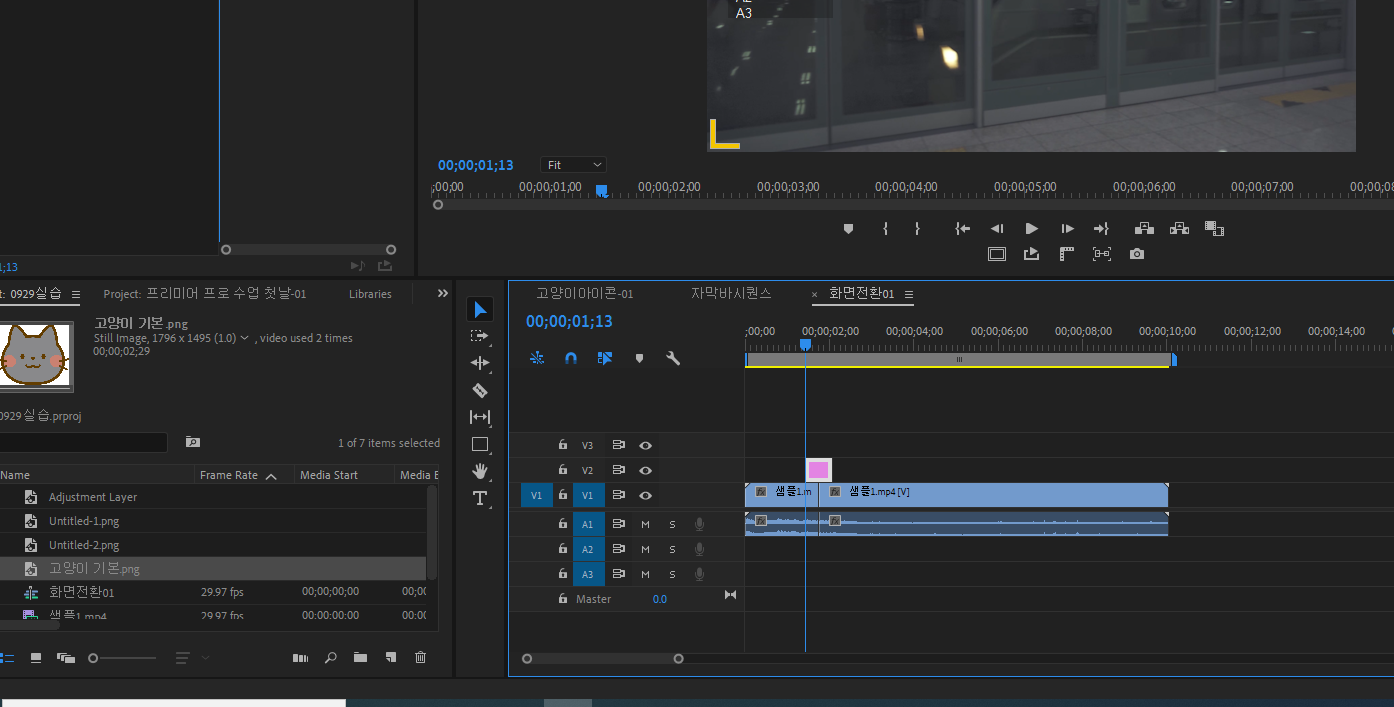
Task: Click the Export Frame camera icon
Action: pyautogui.click(x=1137, y=254)
